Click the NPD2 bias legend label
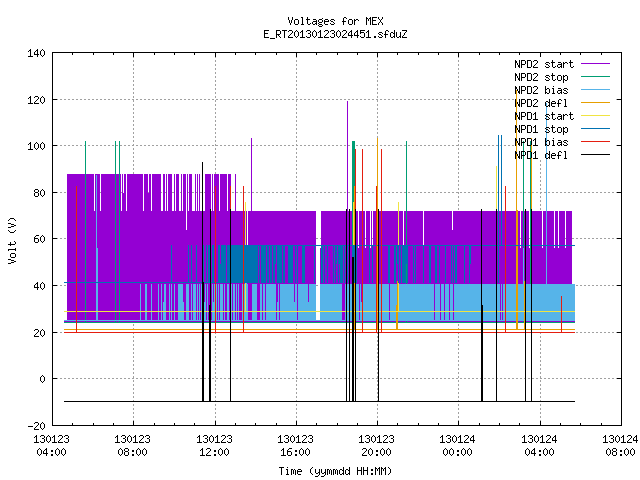Screen dimensions: 640x480 (541, 90)
